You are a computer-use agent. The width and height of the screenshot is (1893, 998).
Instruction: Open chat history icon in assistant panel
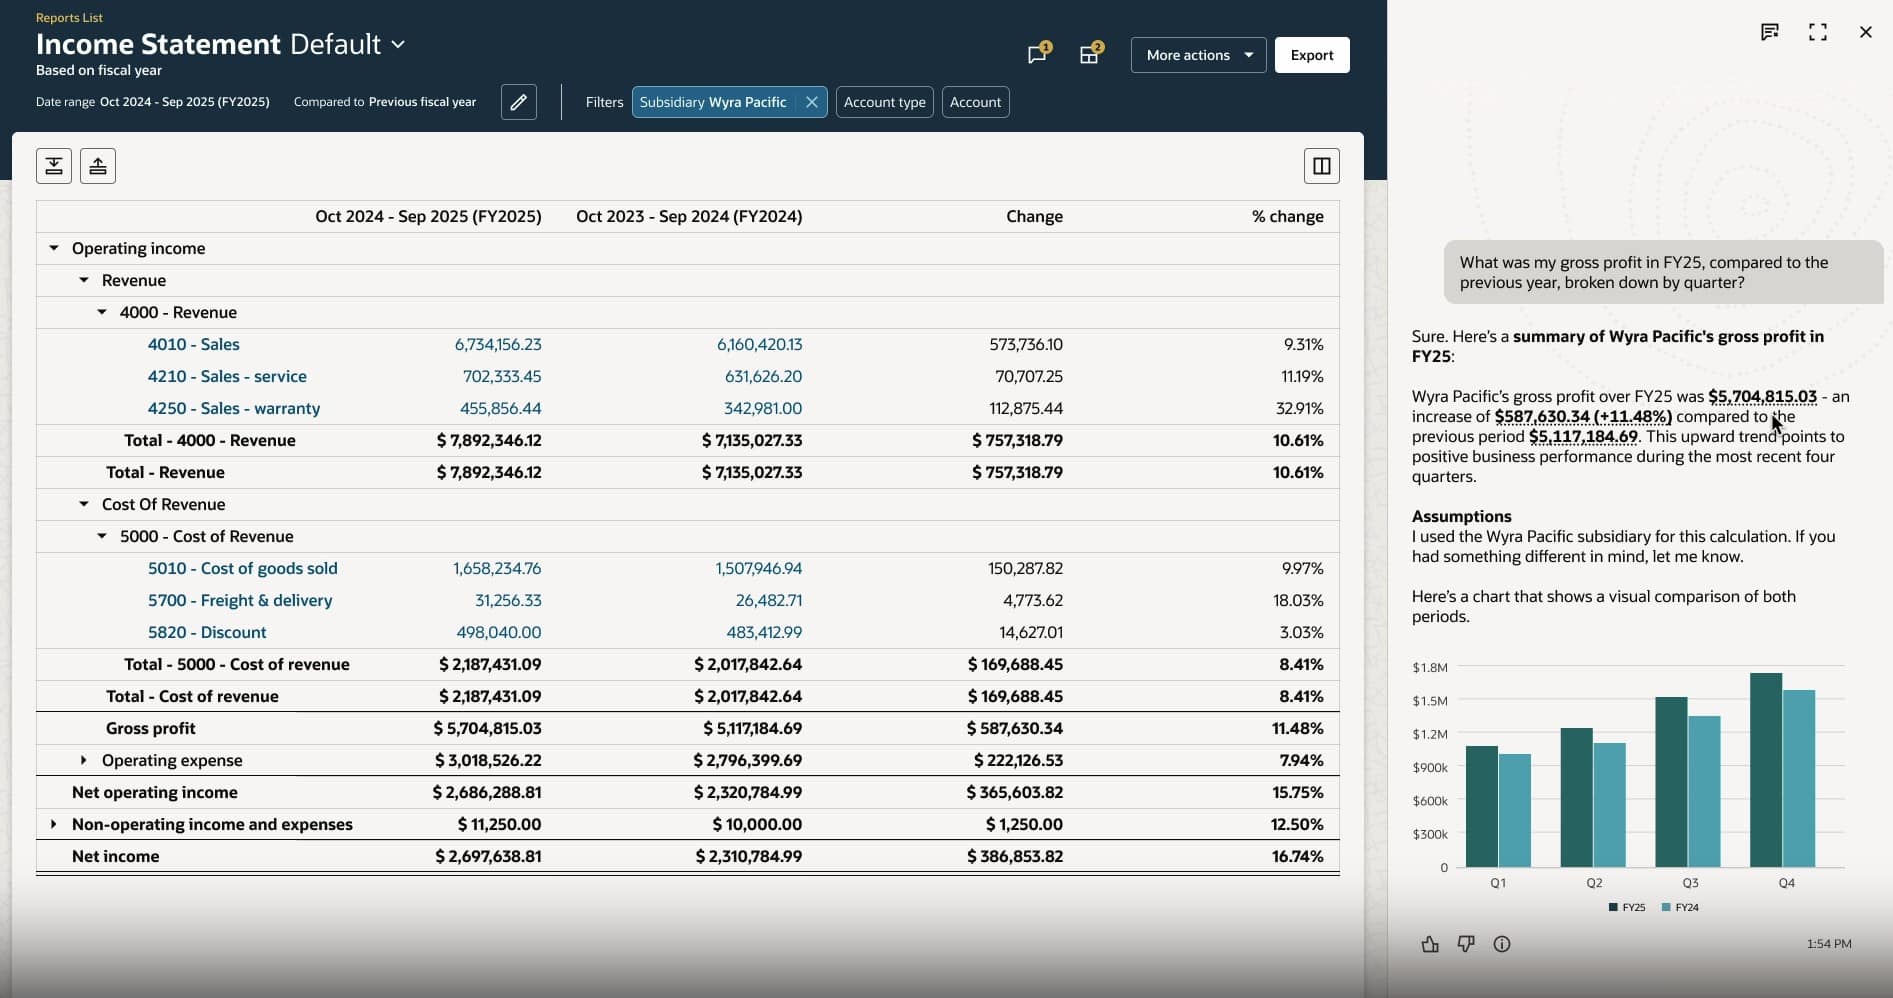click(x=1769, y=32)
